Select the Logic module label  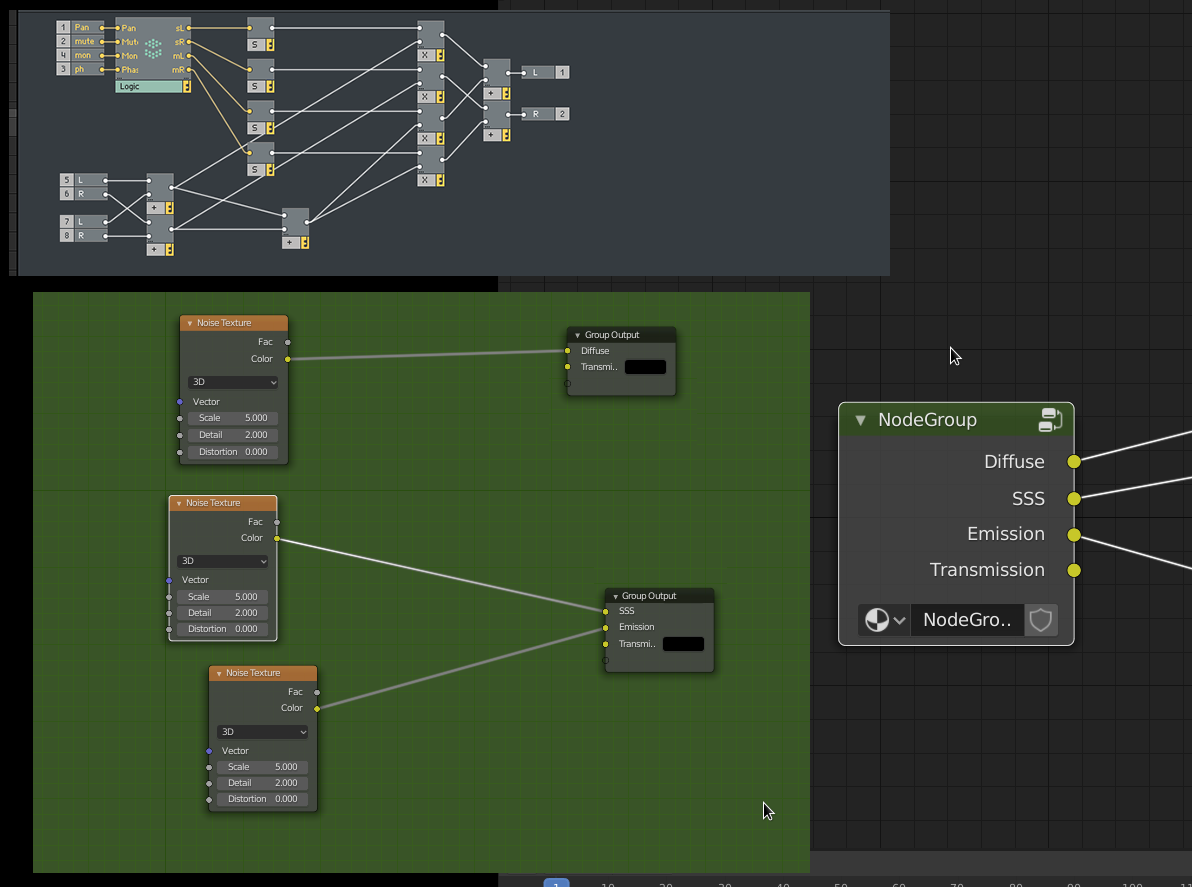tap(149, 87)
